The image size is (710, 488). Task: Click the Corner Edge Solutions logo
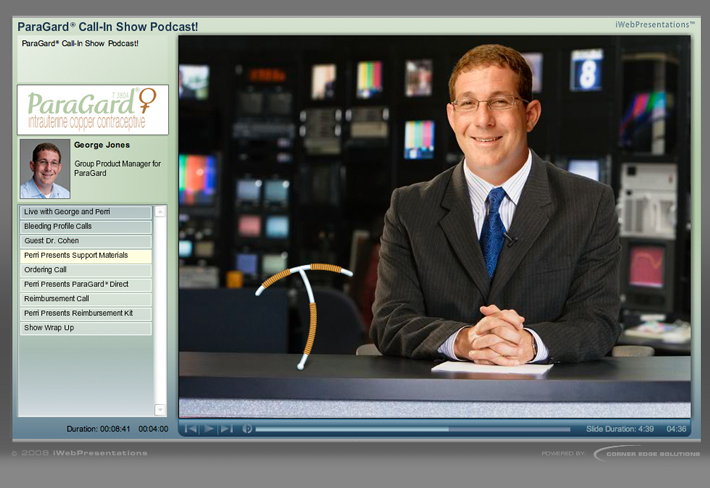click(647, 453)
